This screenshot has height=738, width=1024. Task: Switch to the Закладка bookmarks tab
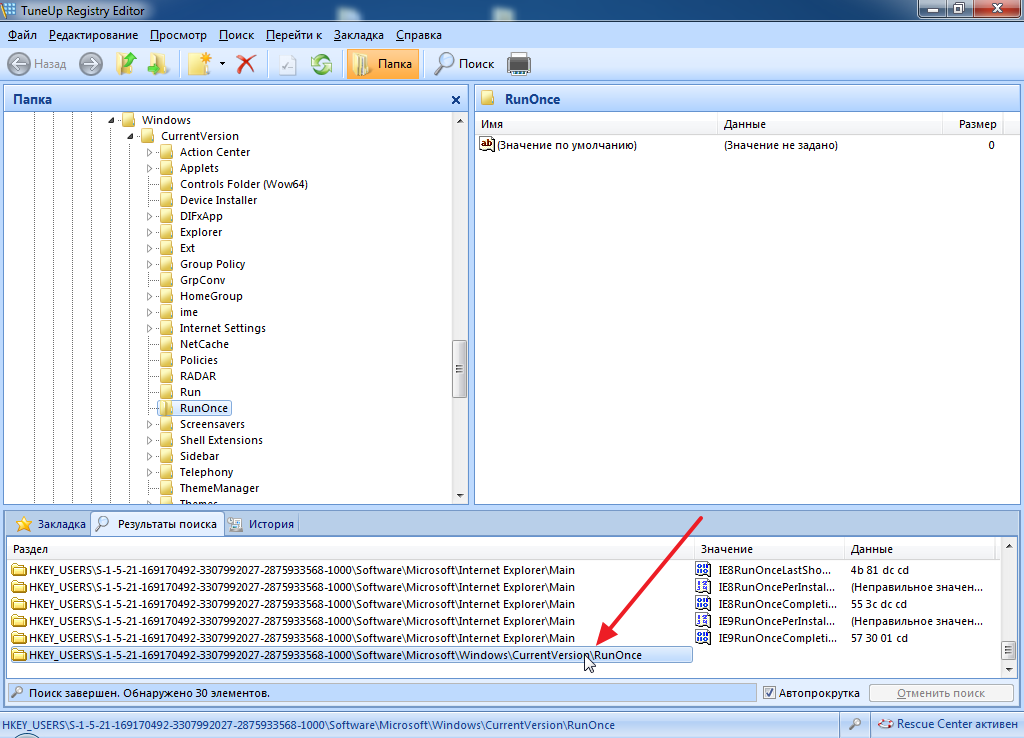50,524
